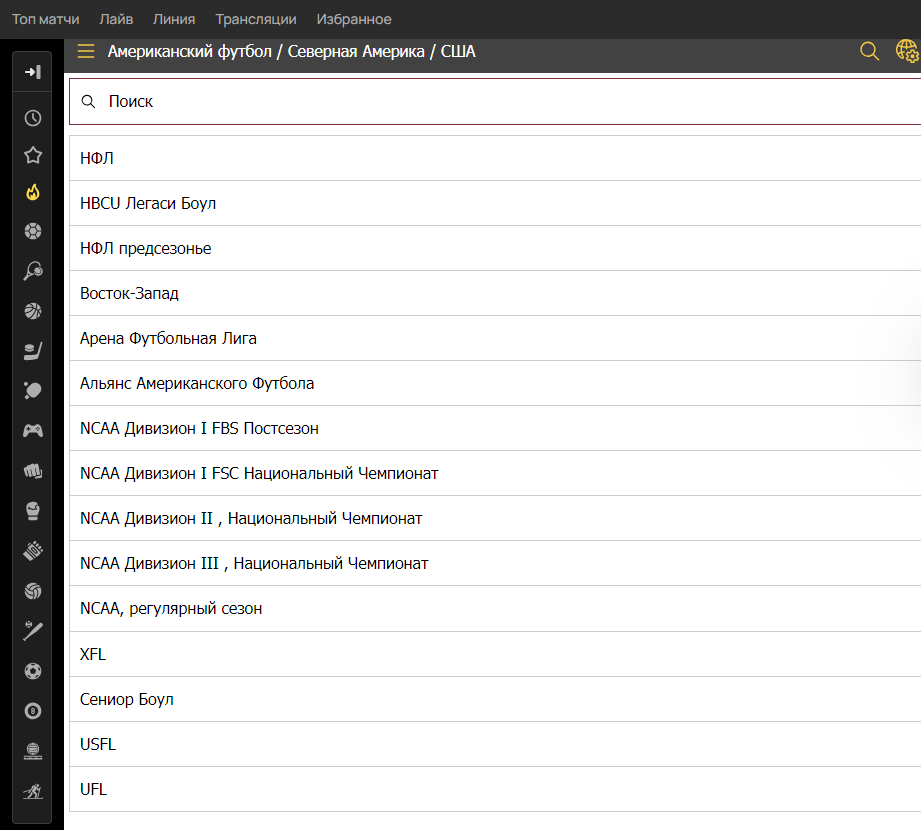Open NCAA Дивизион III, Национальный Чемпионат
921x830 pixels.
tap(495, 563)
